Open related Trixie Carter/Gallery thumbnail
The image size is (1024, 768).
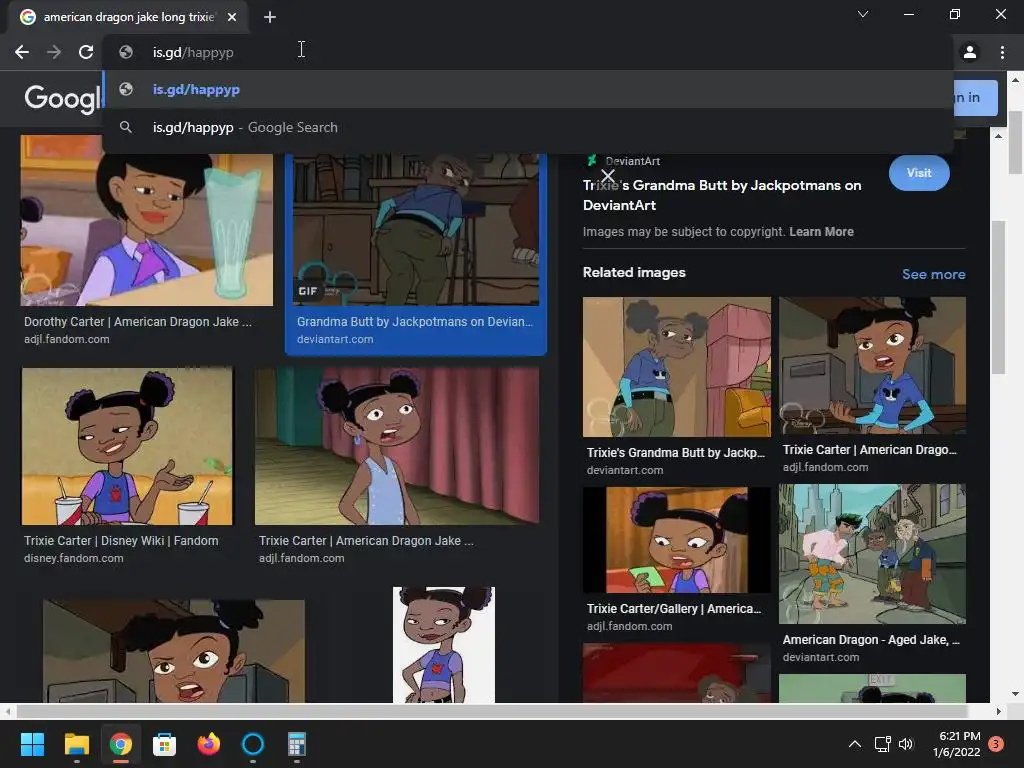(x=677, y=539)
